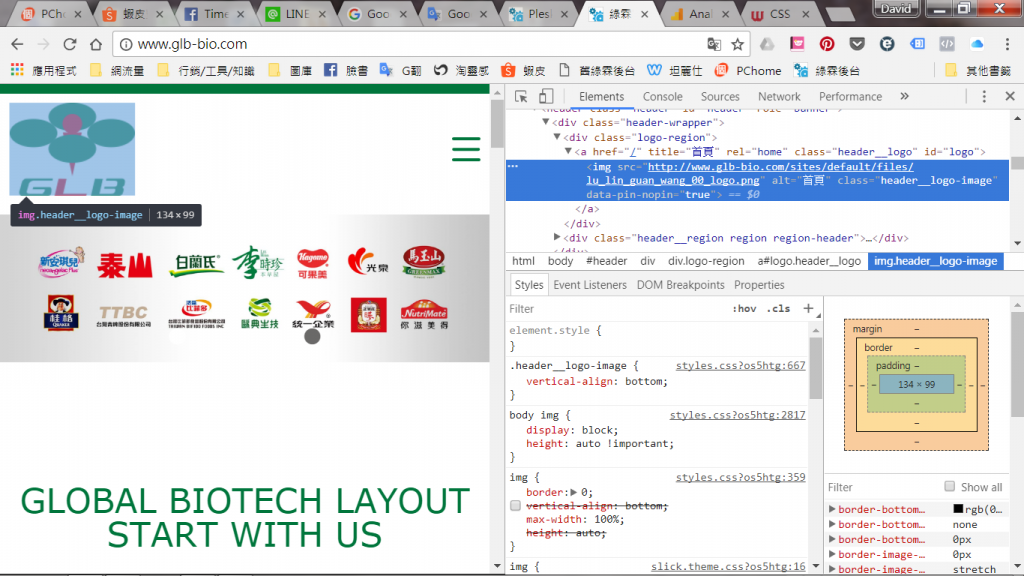Expand div.header__region node
The image size is (1024, 576).
pos(557,238)
